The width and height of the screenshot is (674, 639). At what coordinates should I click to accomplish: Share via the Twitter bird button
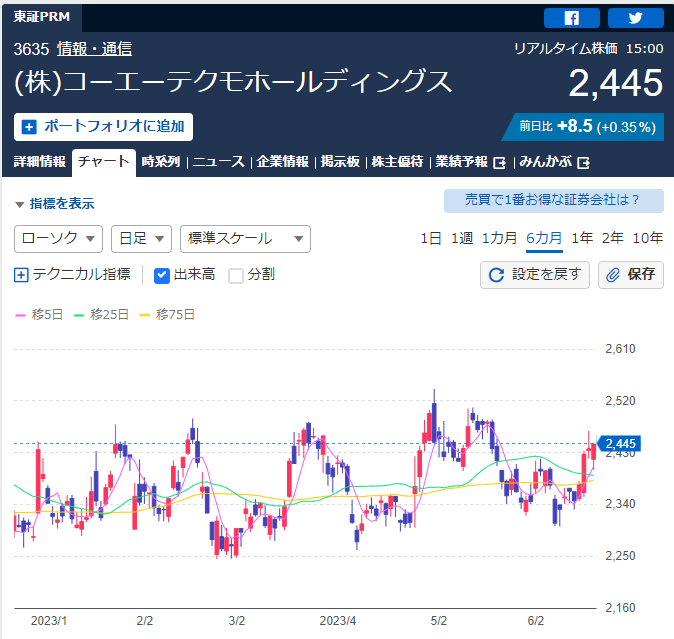pos(635,18)
